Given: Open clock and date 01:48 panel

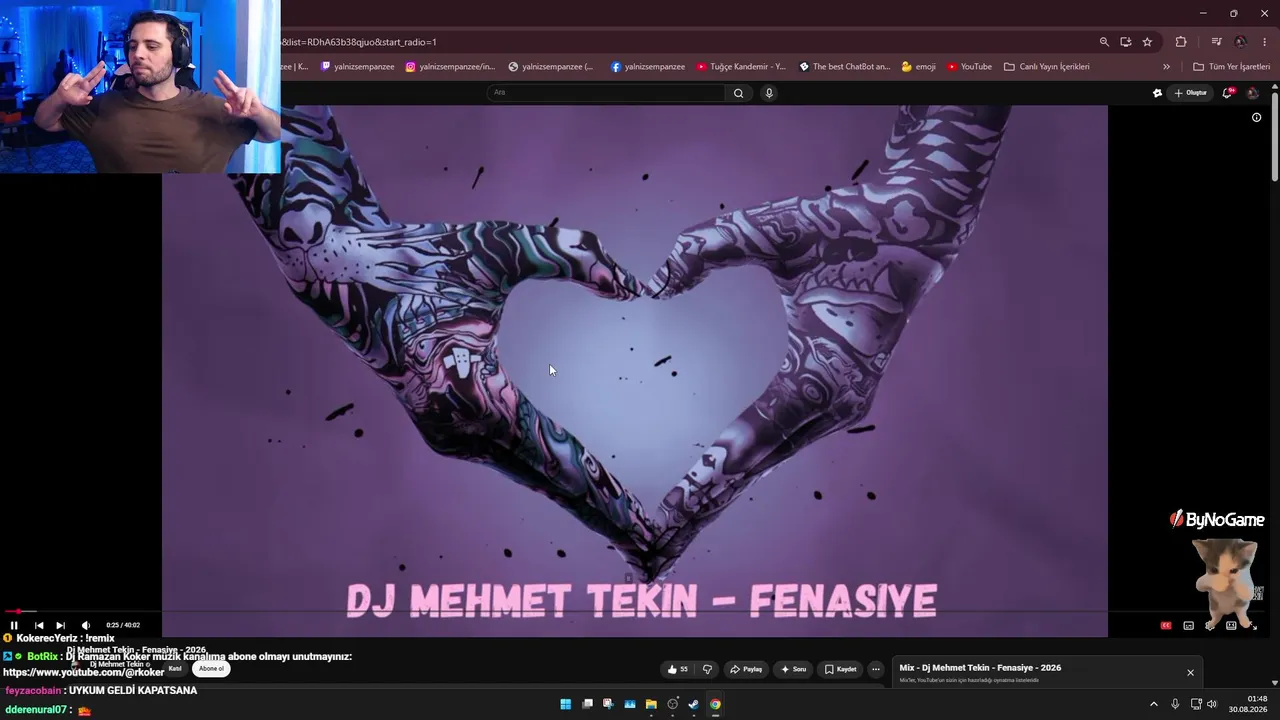Looking at the screenshot, I should (1248, 704).
